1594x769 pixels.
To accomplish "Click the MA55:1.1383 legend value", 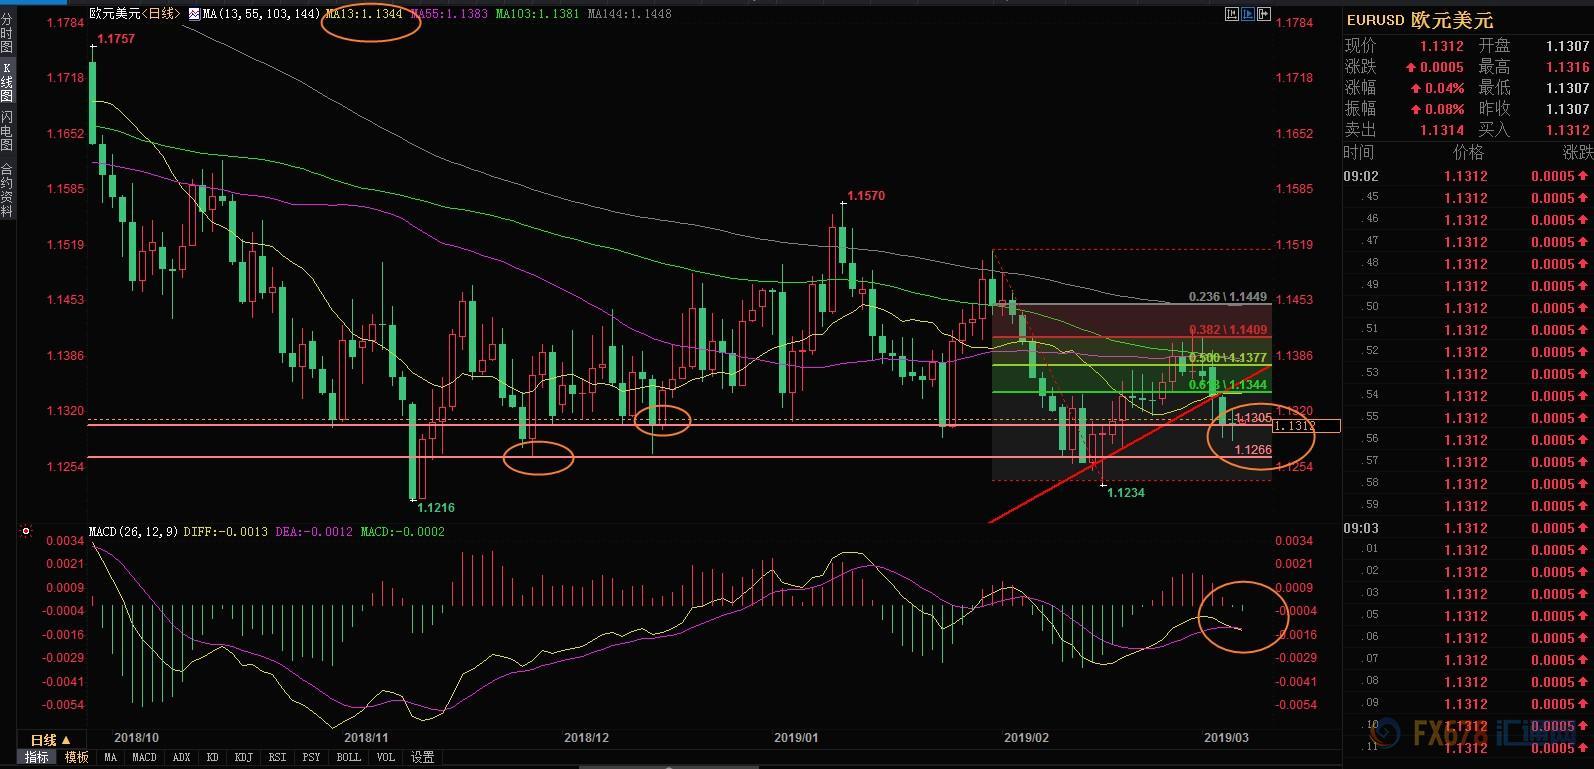I will click(x=449, y=14).
